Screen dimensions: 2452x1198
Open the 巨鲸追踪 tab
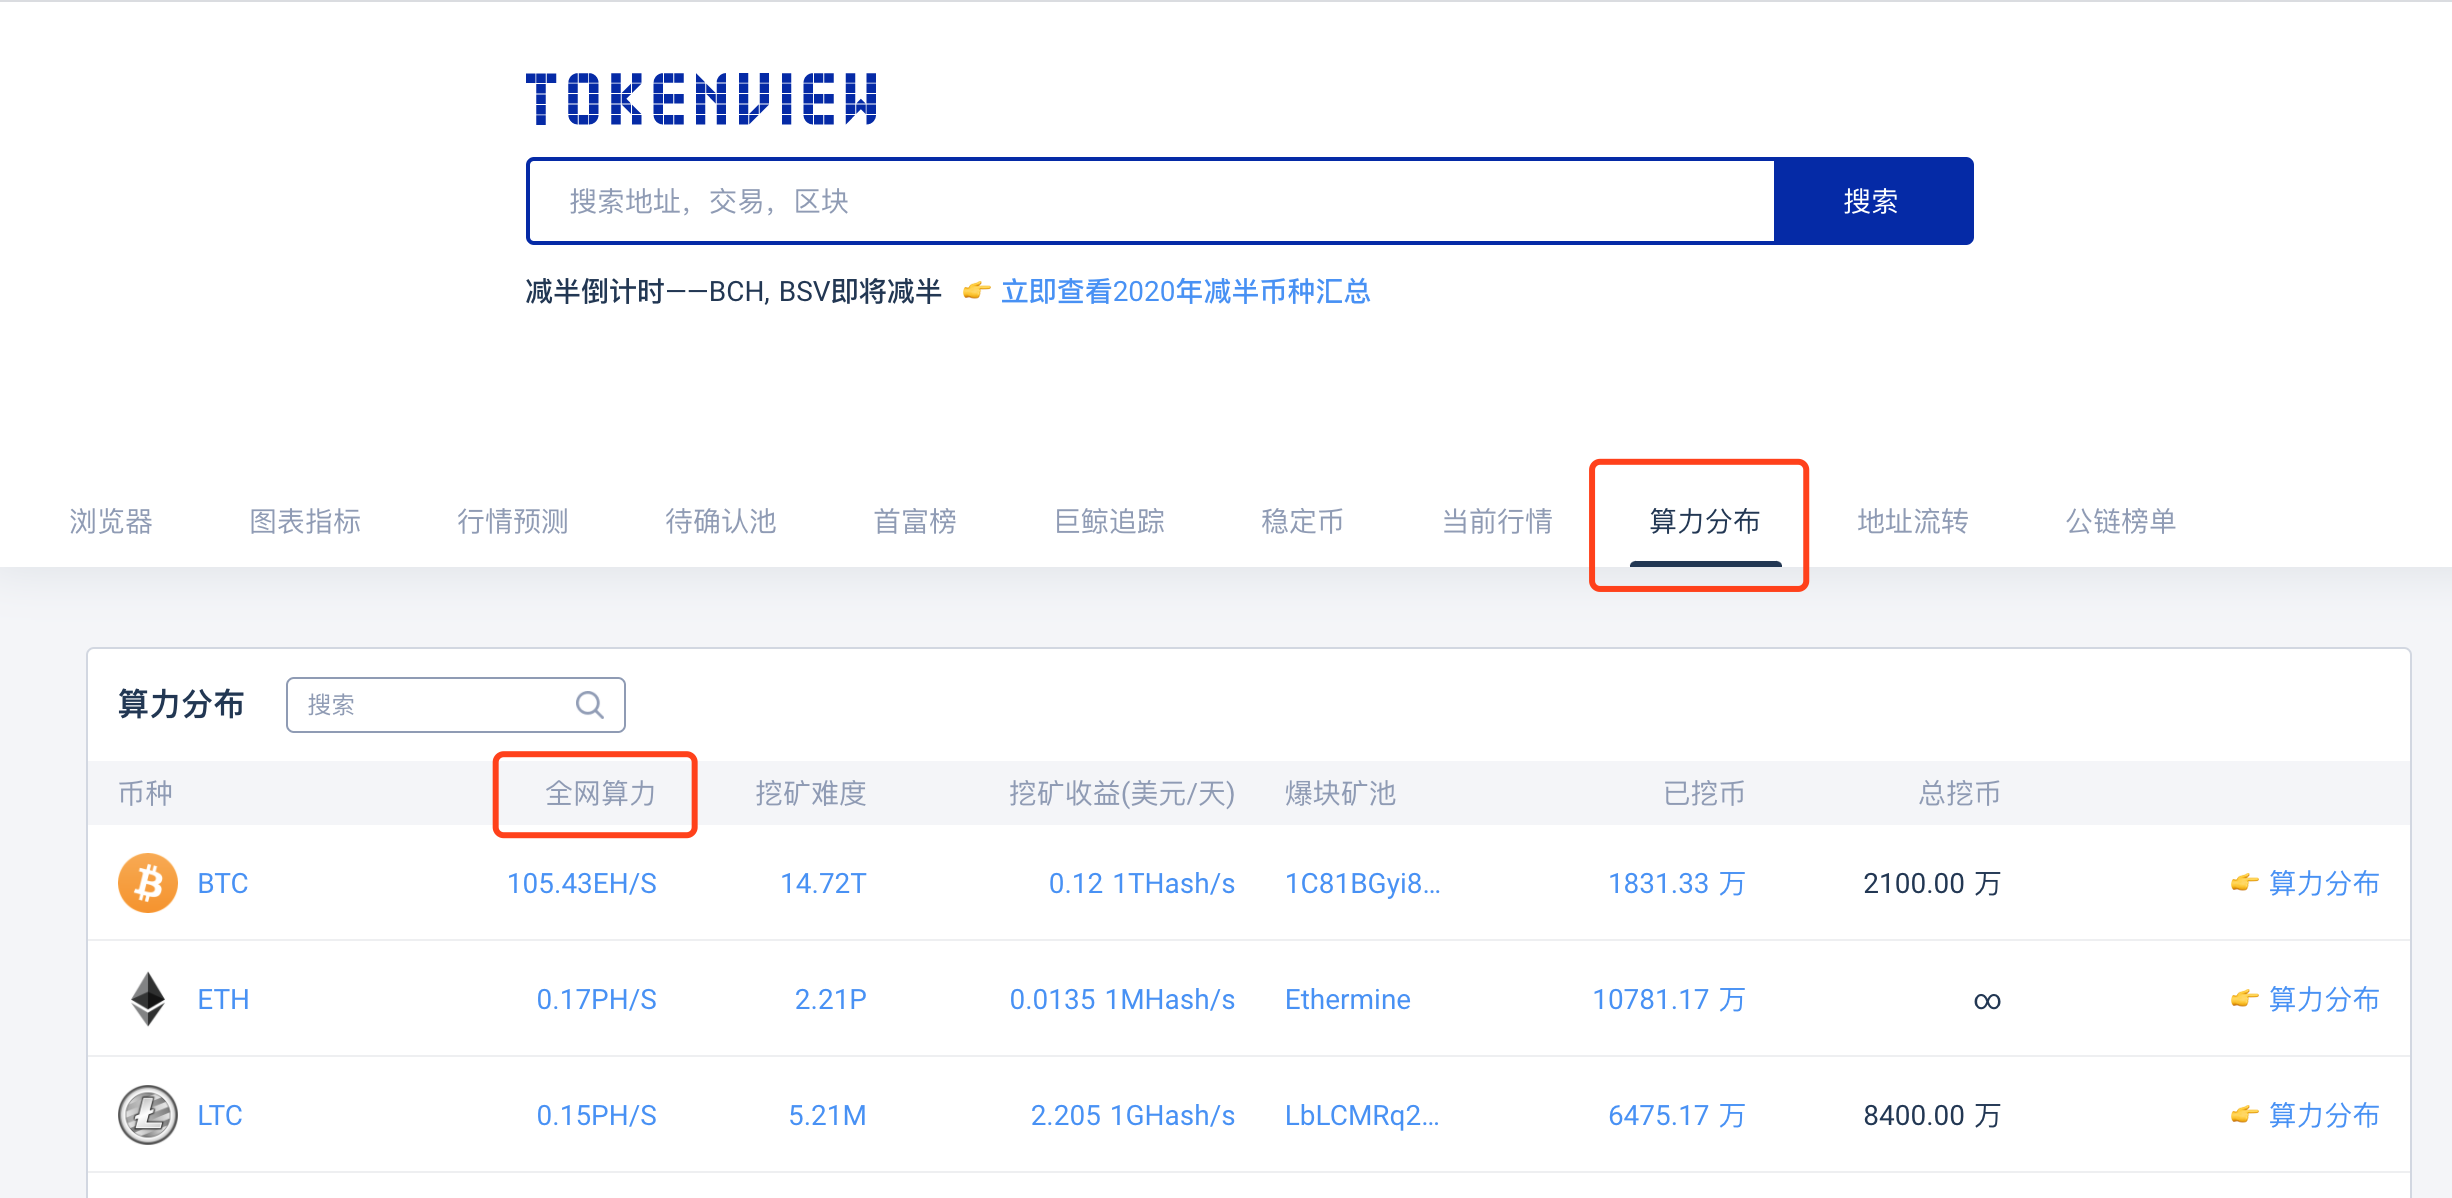click(1109, 521)
